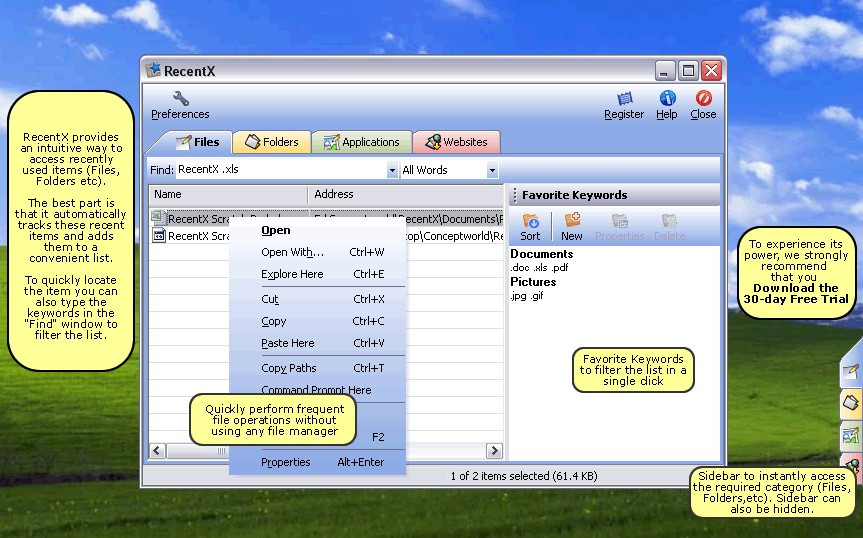Select Copy Paths from context menu
863x538 pixels.
317,368
